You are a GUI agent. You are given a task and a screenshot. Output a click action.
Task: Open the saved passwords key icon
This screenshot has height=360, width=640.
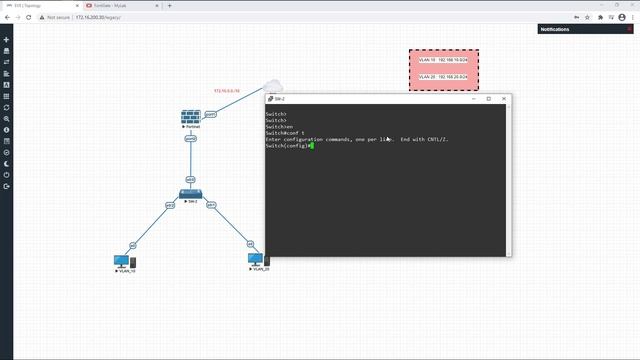click(576, 18)
